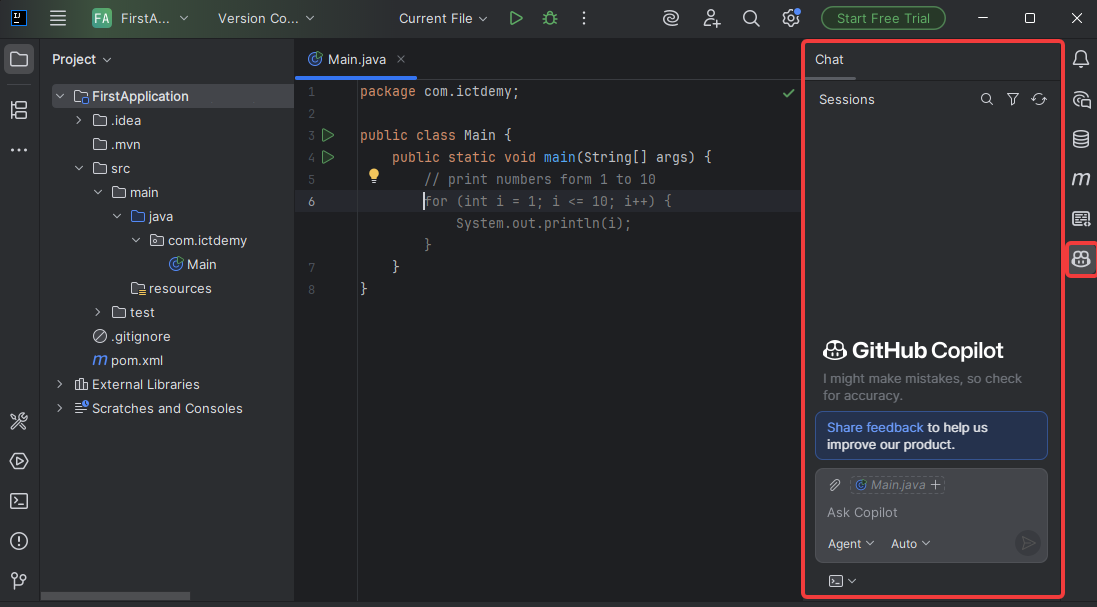This screenshot has height=607, width=1097.
Task: Click the green inspection checkmark
Action: click(x=788, y=92)
